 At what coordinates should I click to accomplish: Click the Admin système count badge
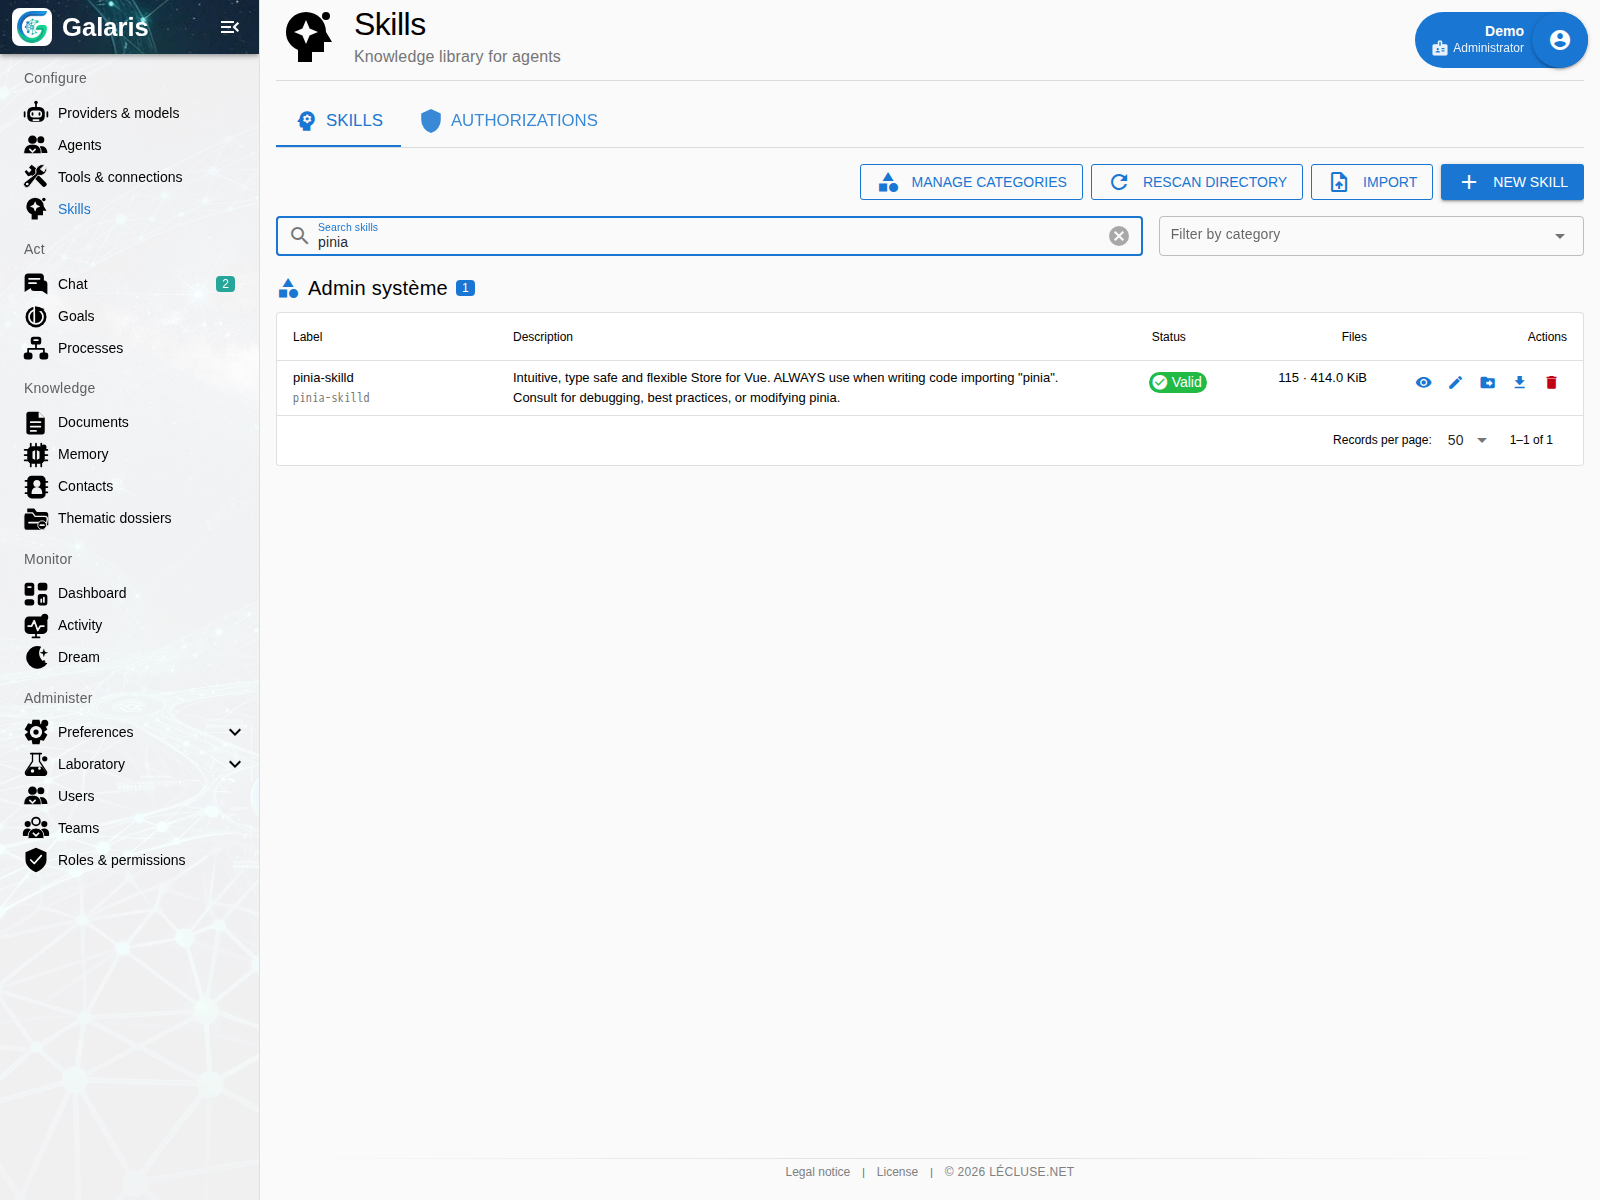[x=465, y=288]
